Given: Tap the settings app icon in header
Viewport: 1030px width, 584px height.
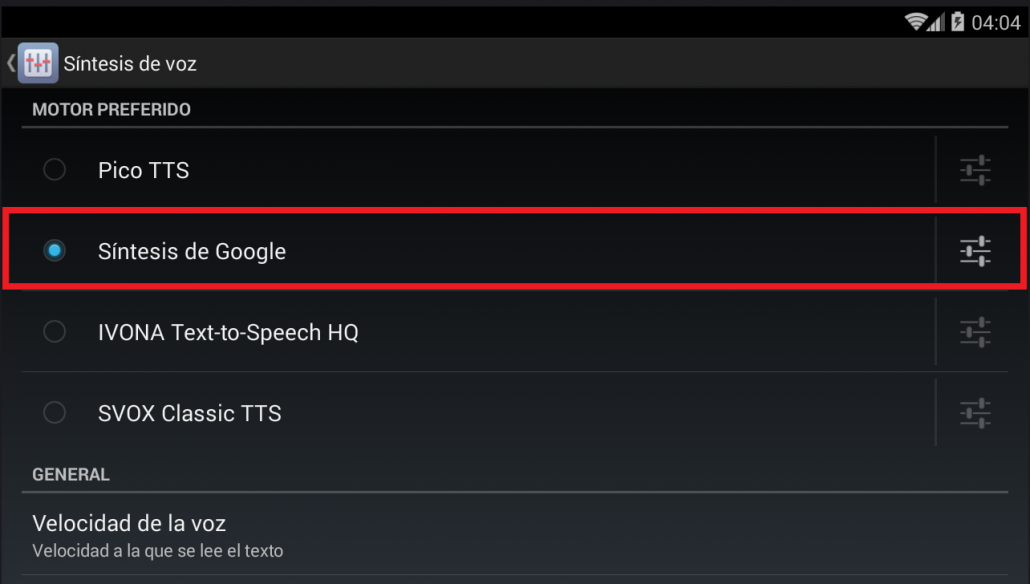Looking at the screenshot, I should pyautogui.click(x=38, y=63).
